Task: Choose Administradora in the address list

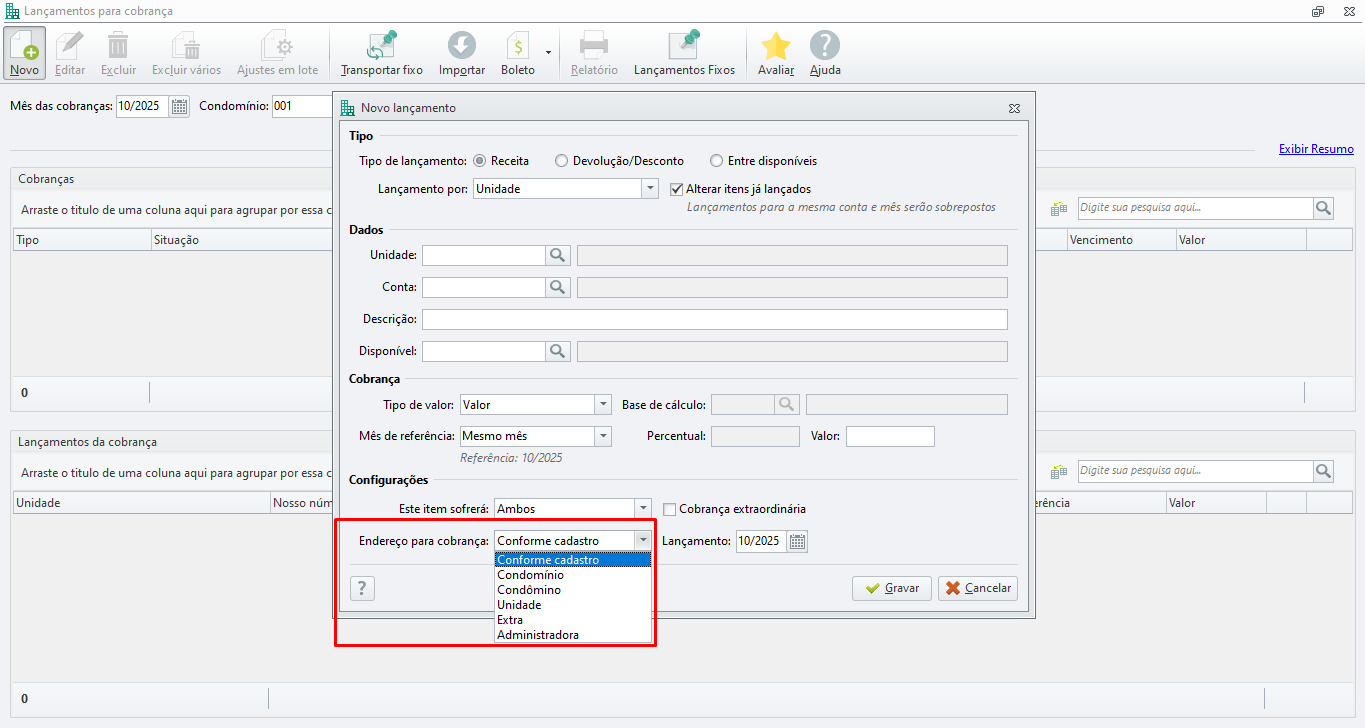Action: tap(538, 635)
